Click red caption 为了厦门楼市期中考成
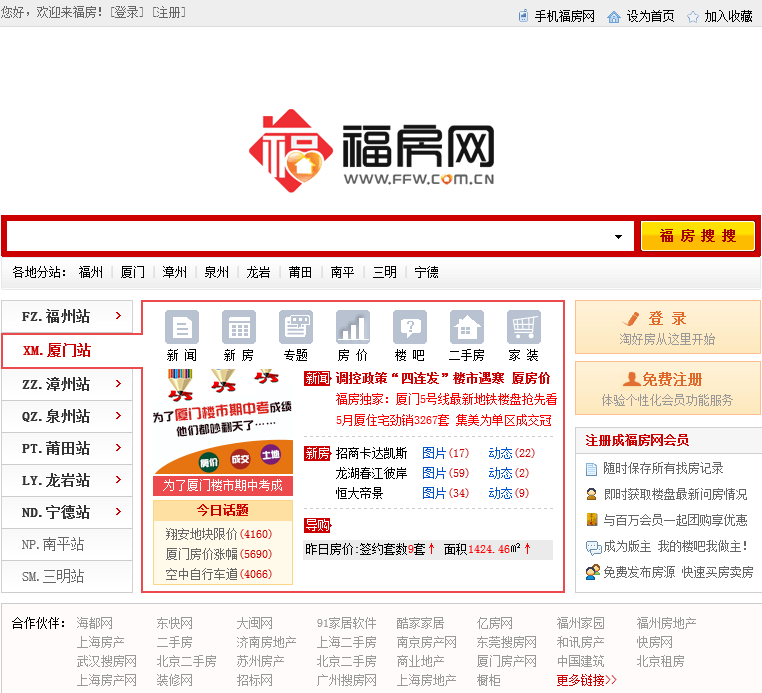Viewport: 762px width, 693px height. [x=223, y=485]
